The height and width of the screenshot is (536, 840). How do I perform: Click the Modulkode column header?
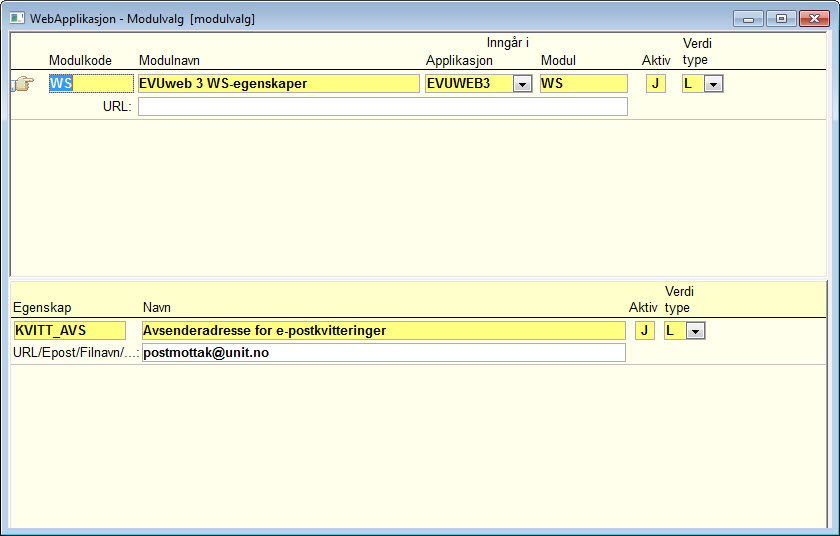pos(80,61)
